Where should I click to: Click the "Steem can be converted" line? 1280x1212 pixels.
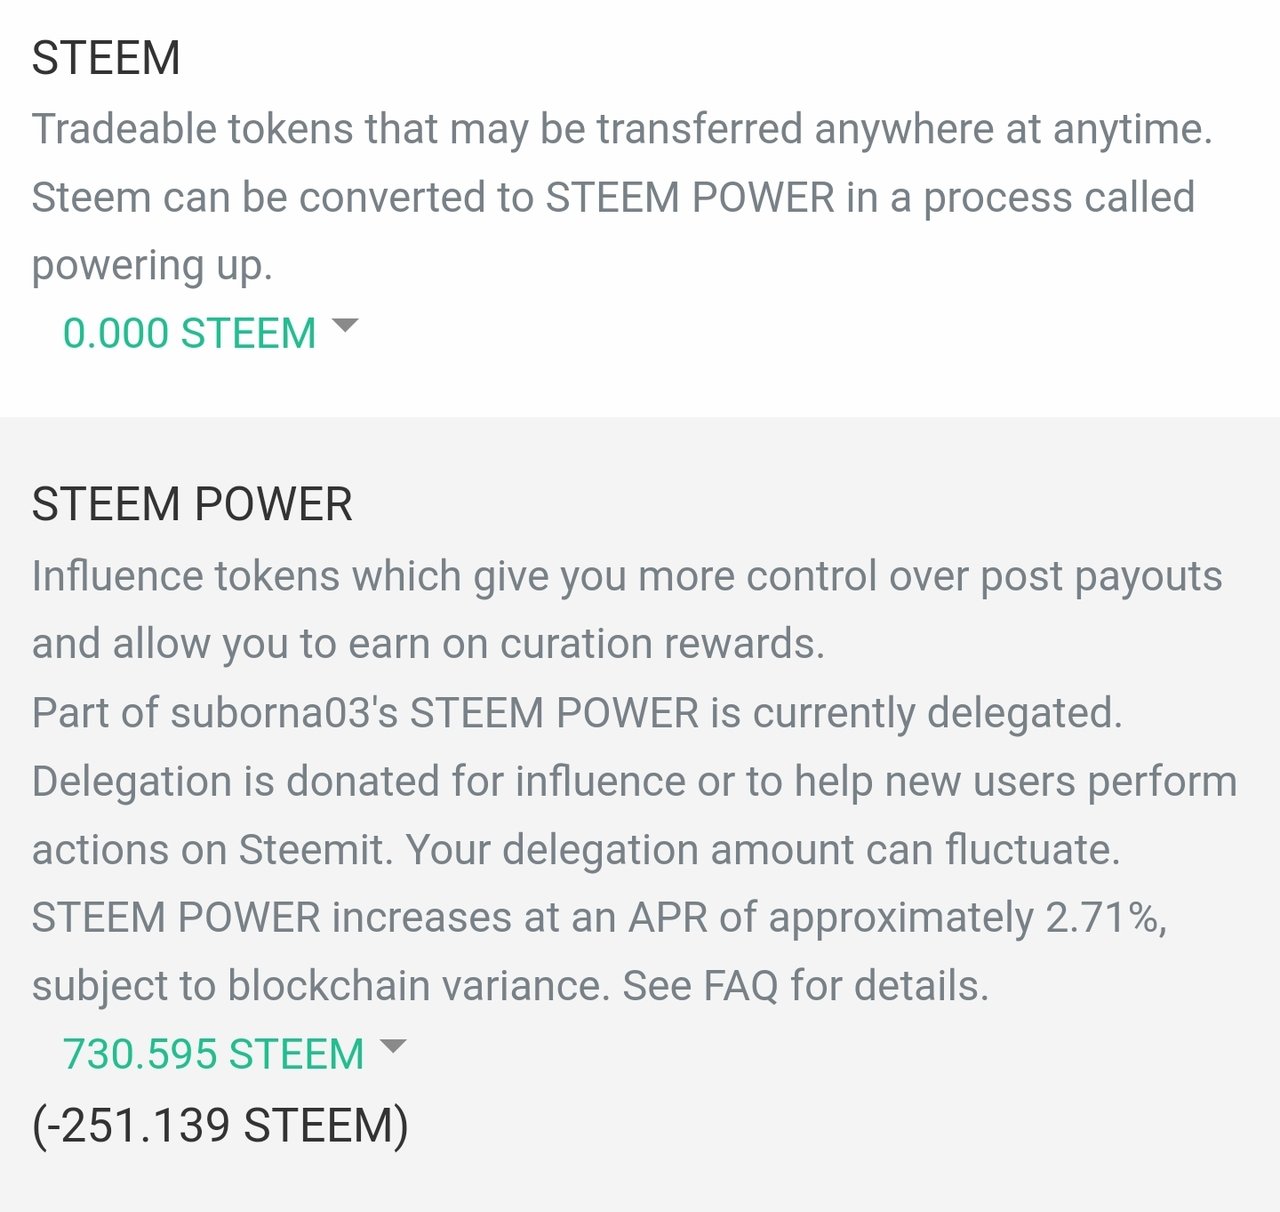coord(612,197)
